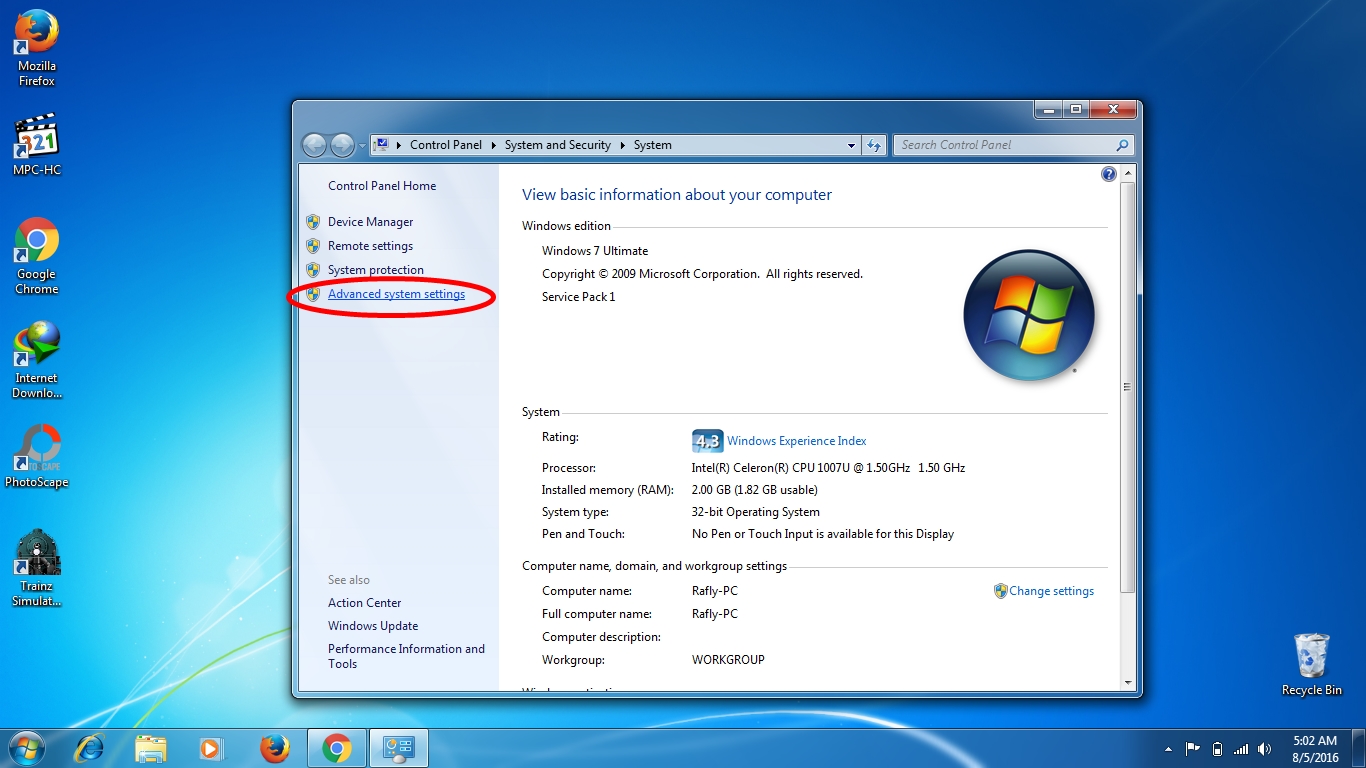Open Performance Information and Tools link
Viewport: 1366px width, 768px height.
(x=406, y=656)
